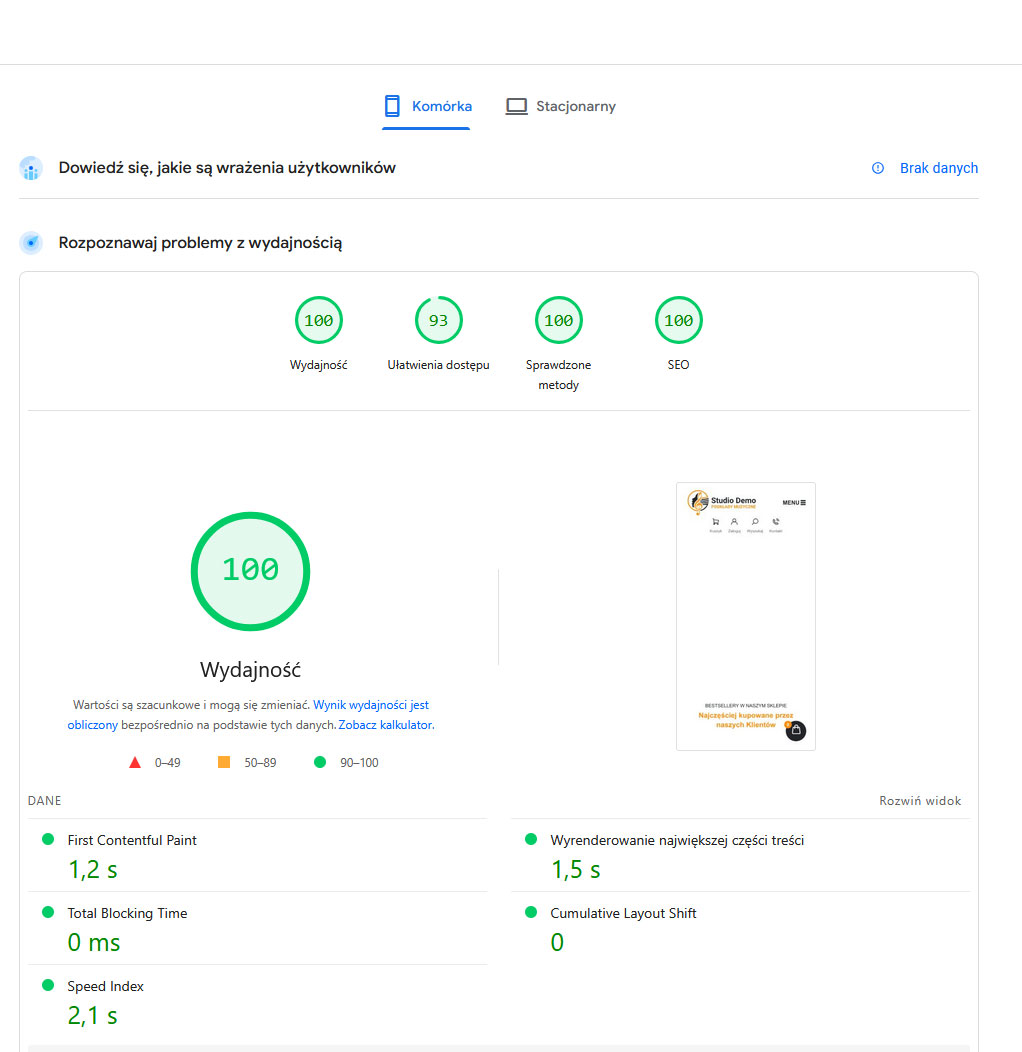This screenshot has height=1052, width=1022.
Task: Click the green dot beside Total Blocking Time
Action: (48, 913)
